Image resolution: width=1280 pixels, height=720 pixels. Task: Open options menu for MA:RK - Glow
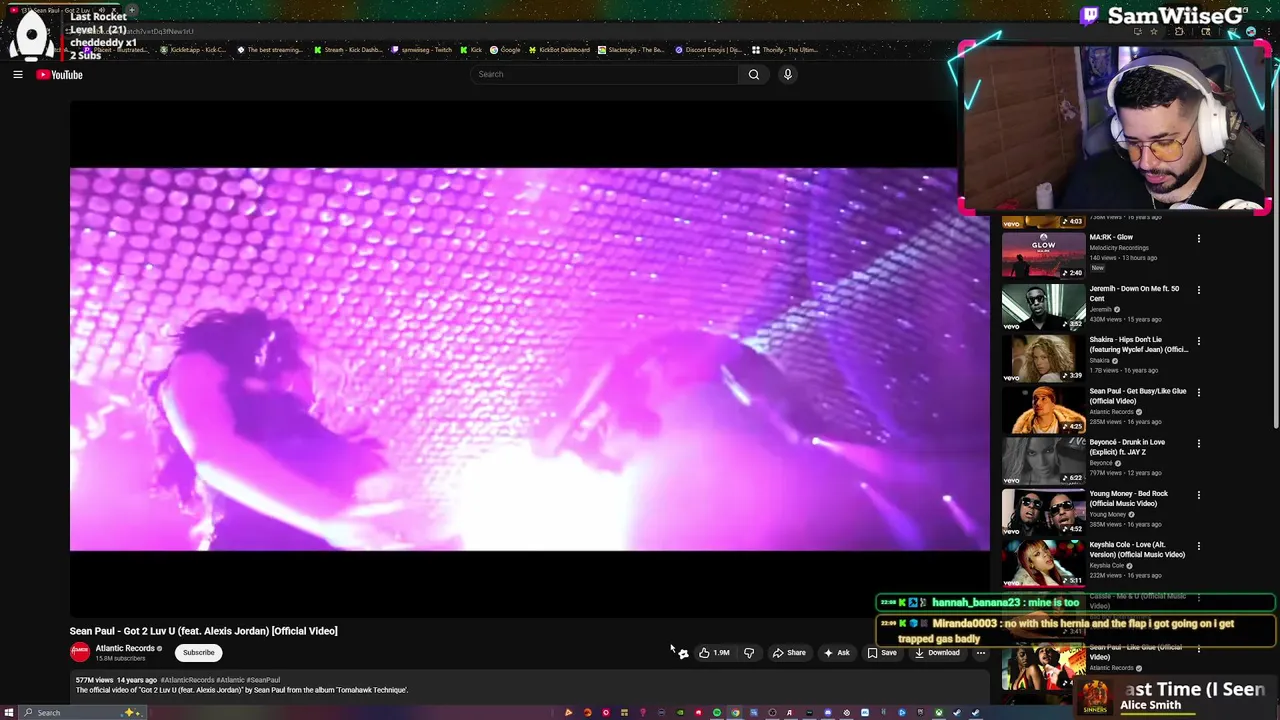[1198, 239]
